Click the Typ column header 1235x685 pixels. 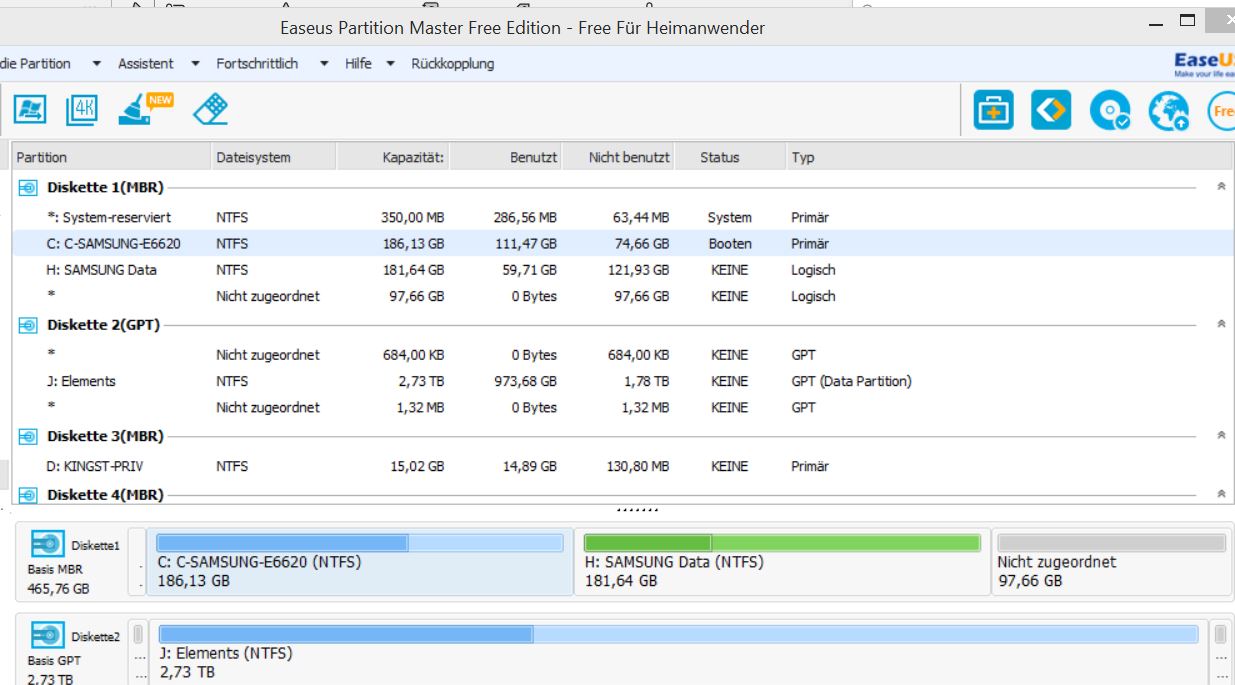pyautogui.click(x=1008, y=157)
